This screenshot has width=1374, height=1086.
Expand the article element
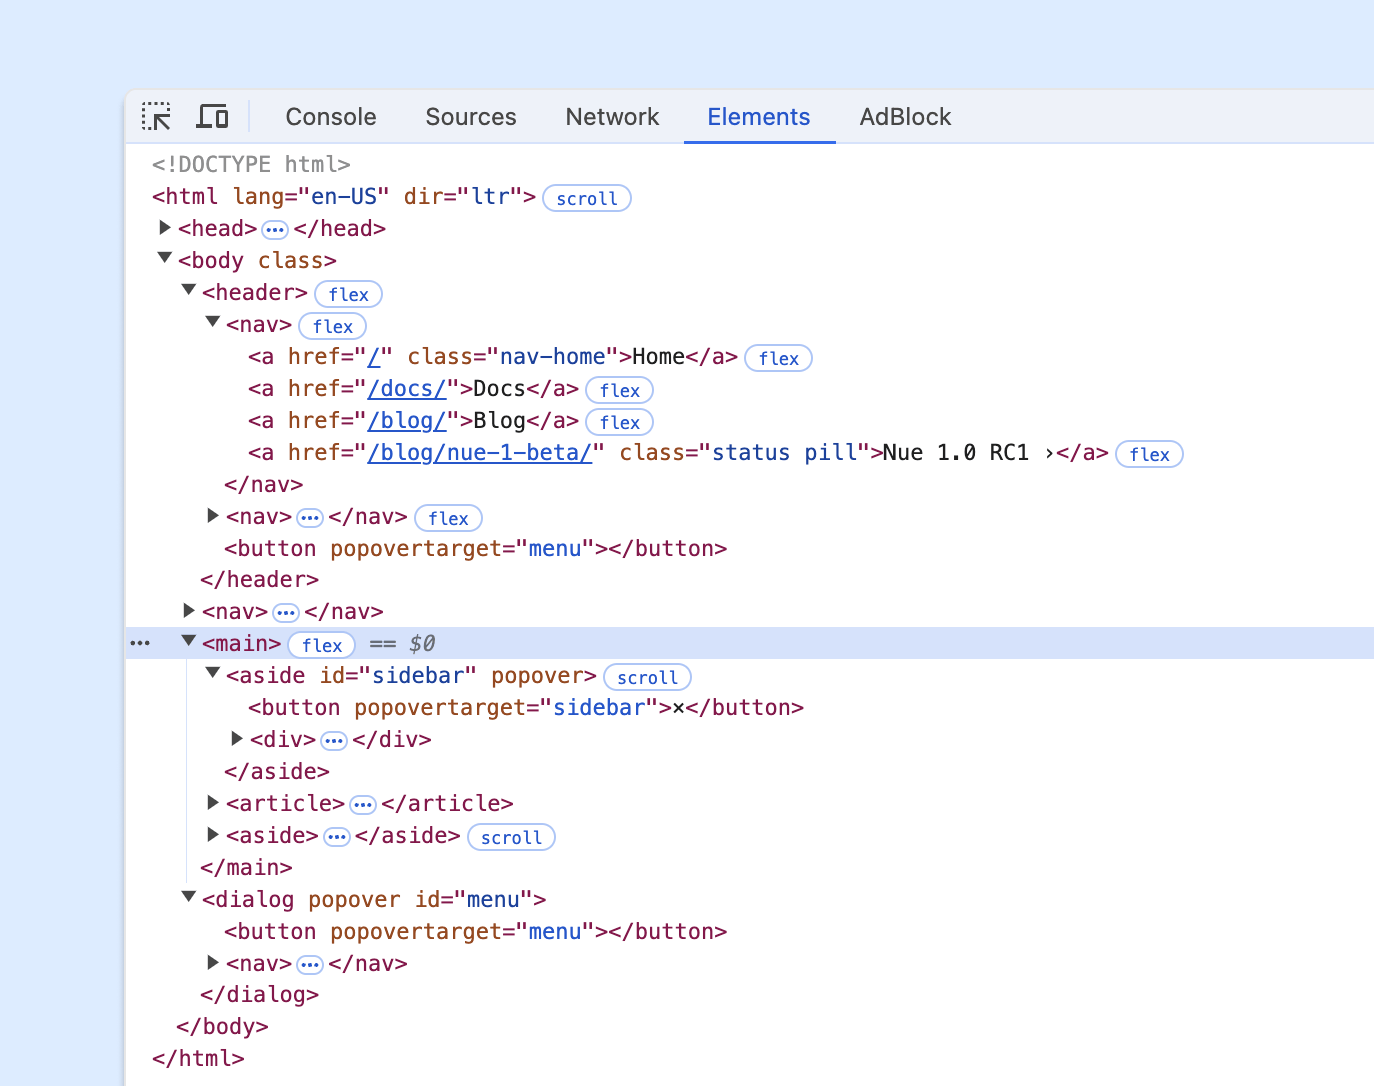click(213, 802)
